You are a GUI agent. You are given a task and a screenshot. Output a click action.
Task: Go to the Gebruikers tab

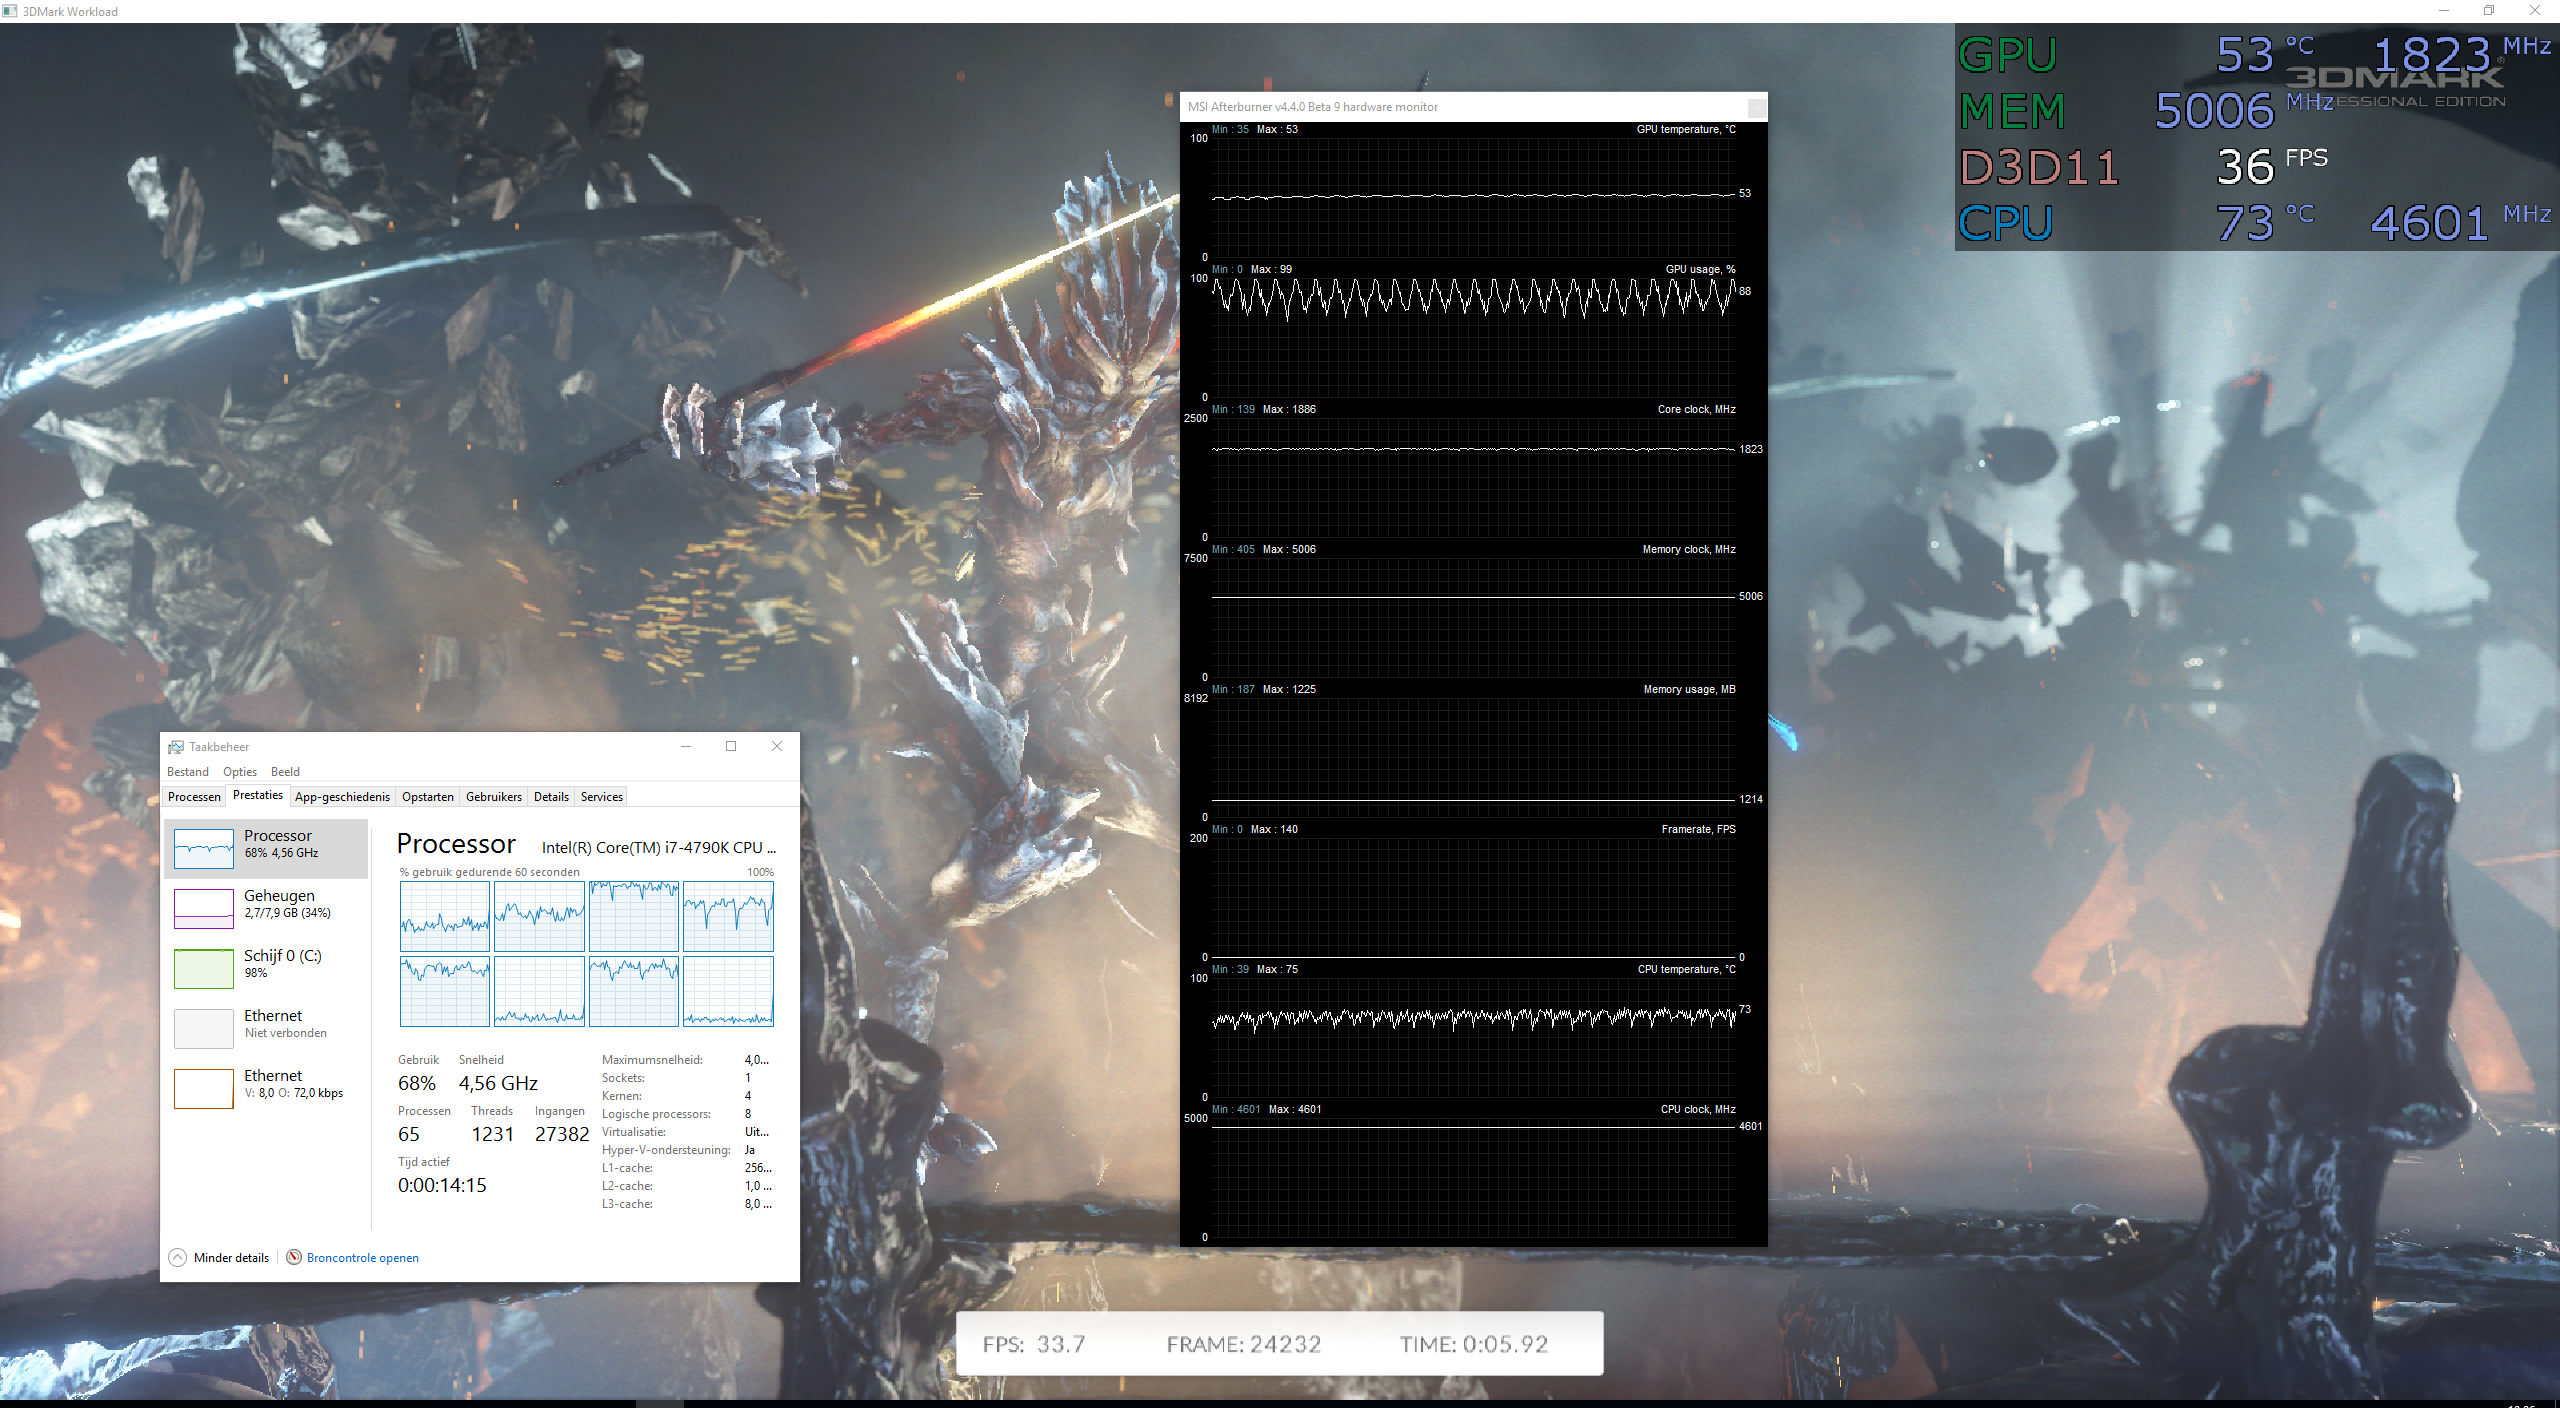(494, 796)
